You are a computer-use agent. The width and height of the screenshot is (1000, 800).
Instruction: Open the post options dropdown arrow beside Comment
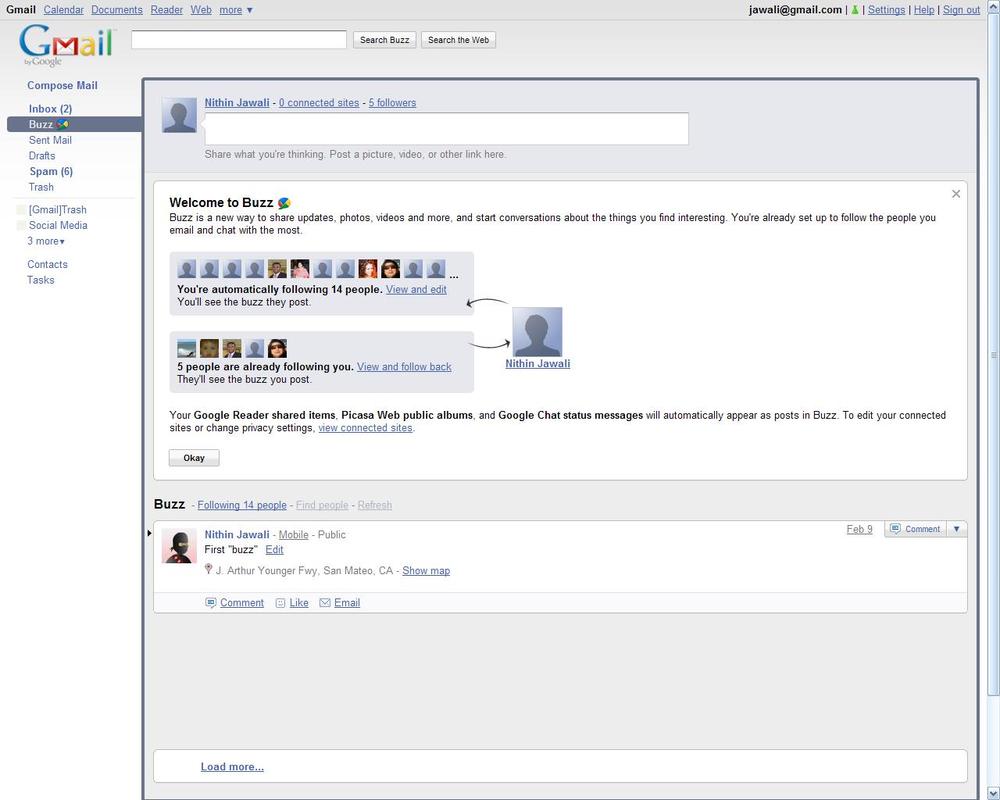[x=956, y=529]
